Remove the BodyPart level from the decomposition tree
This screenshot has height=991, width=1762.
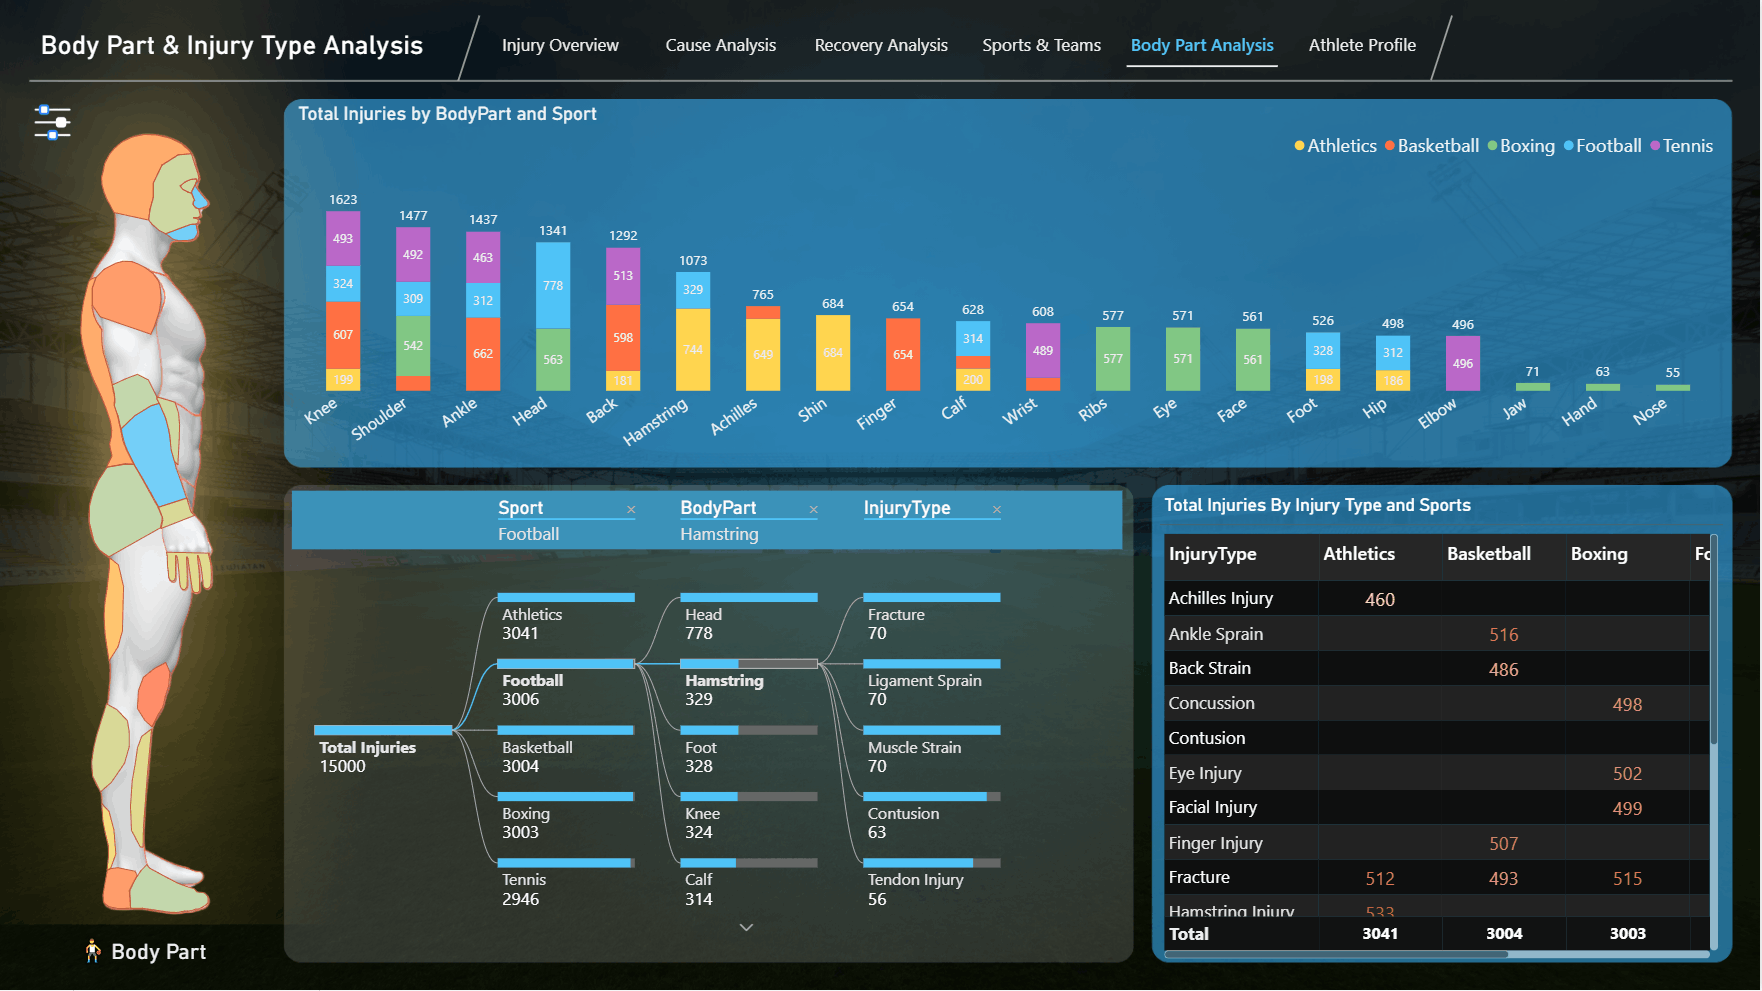click(813, 510)
